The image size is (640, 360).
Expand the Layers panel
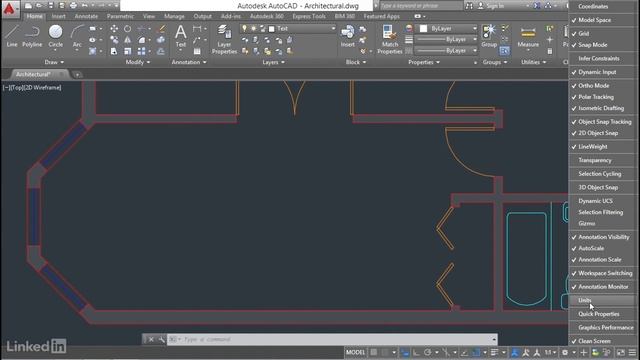tap(273, 62)
